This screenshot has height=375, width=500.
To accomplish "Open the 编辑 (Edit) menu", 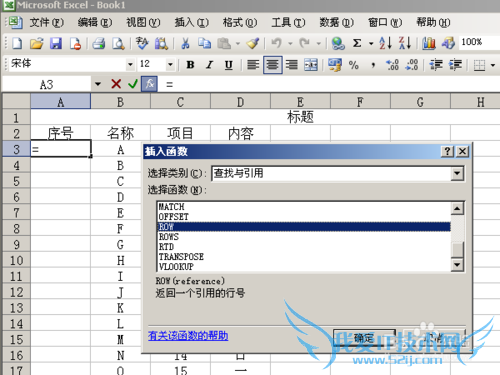I will pos(95,22).
